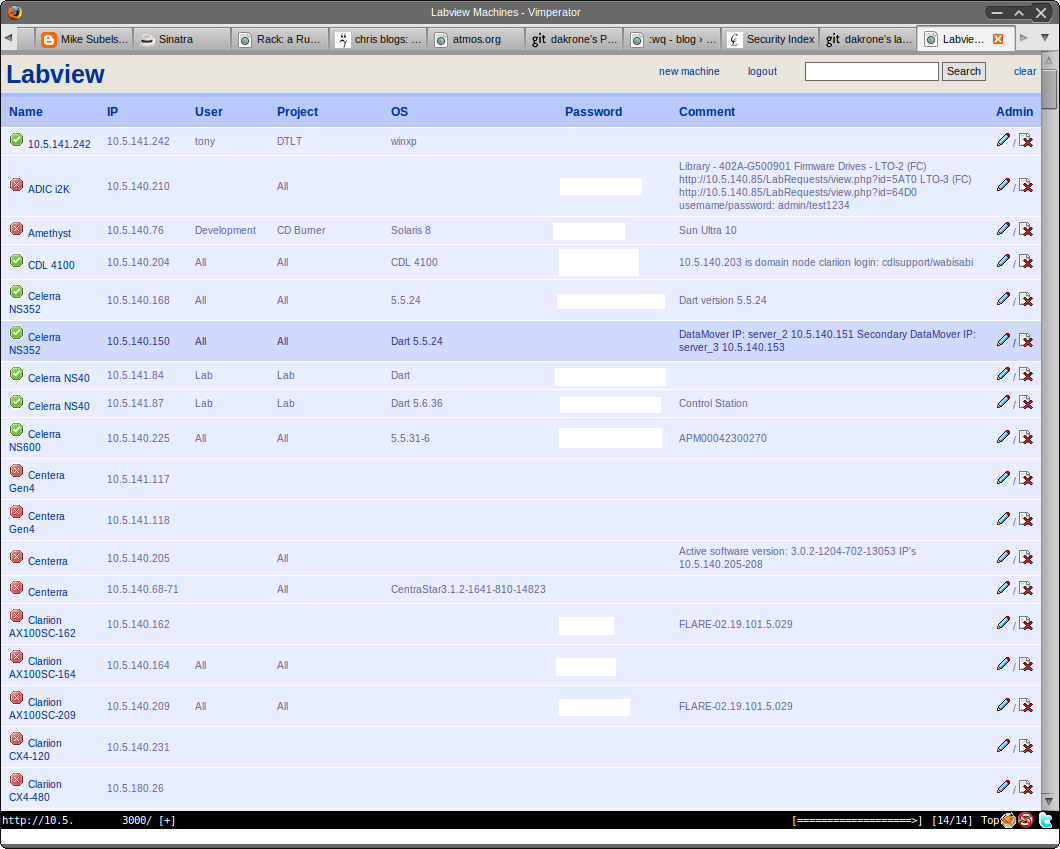Switch to the Sinatra tab
Screen dimensions: 1060x849
pos(182,39)
